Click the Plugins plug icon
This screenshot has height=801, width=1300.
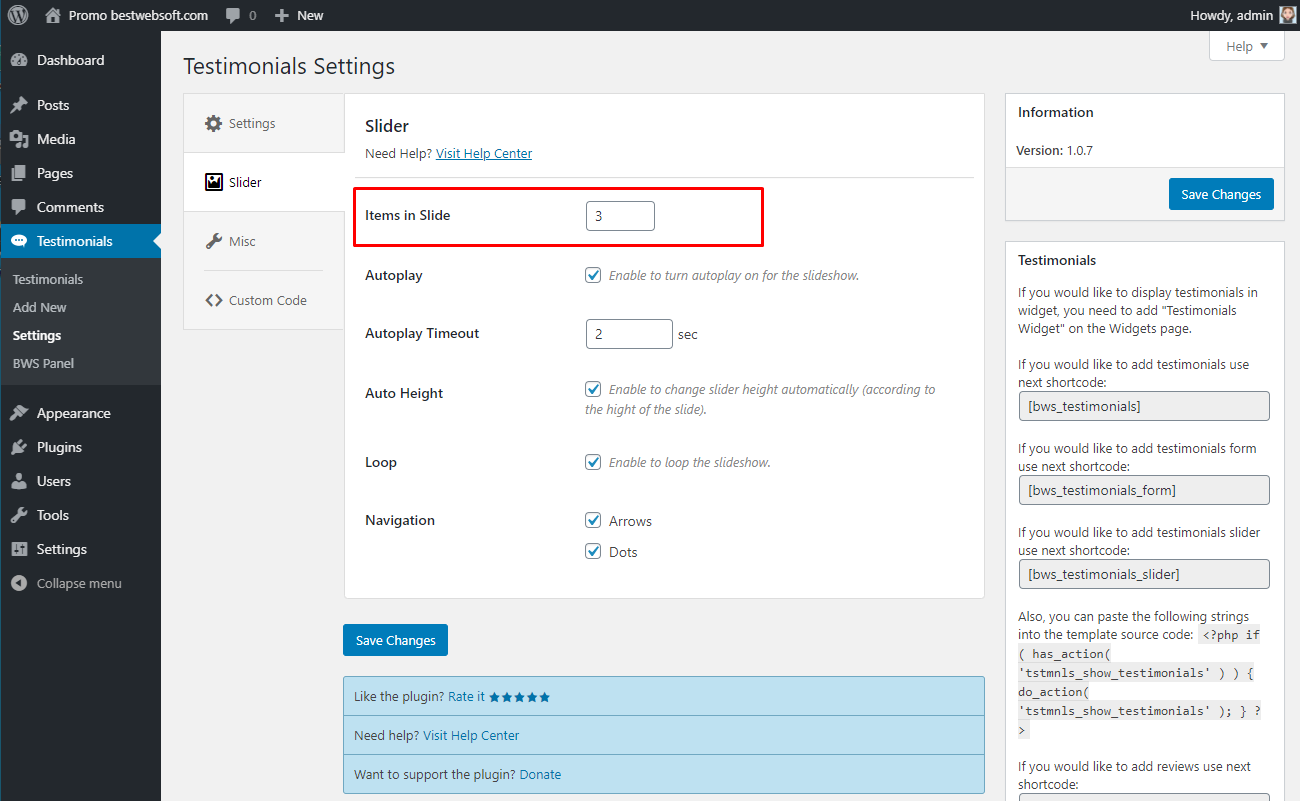[x=19, y=447]
